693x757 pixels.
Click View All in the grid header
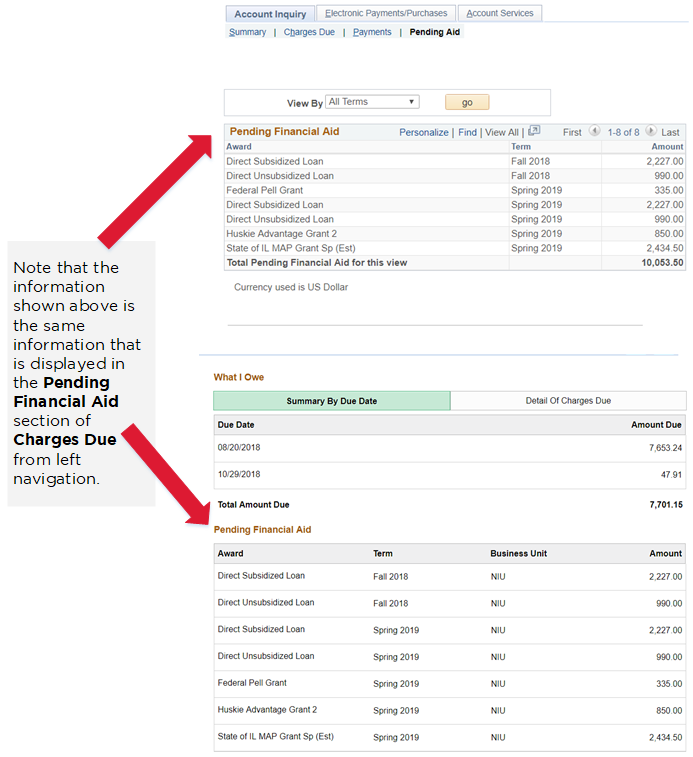click(x=502, y=132)
